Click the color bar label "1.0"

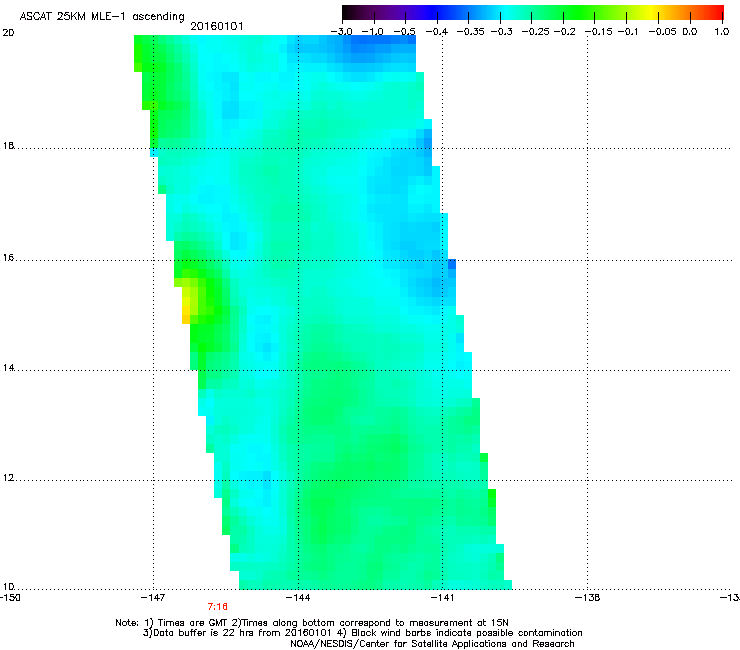(722, 32)
